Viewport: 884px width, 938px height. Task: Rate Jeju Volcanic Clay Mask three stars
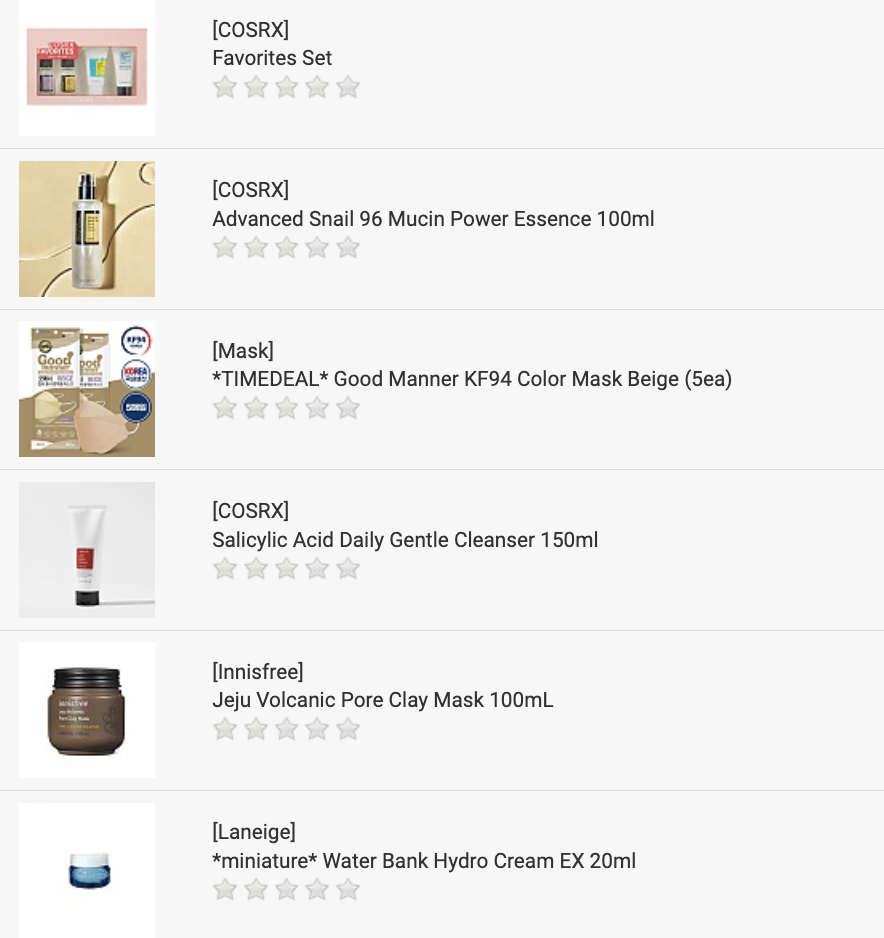click(x=287, y=729)
